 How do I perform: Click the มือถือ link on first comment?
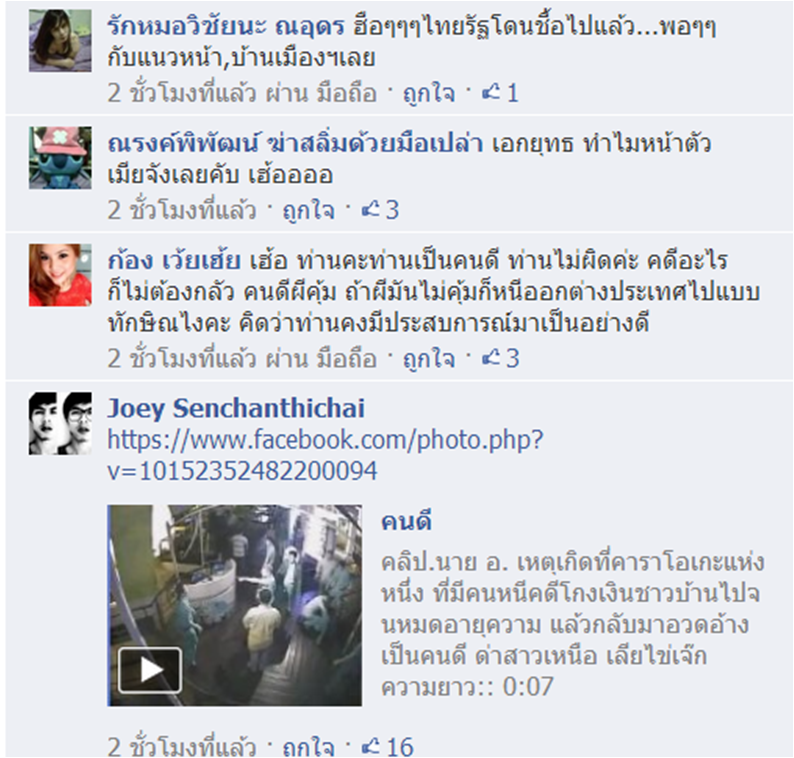pyautogui.click(x=347, y=93)
